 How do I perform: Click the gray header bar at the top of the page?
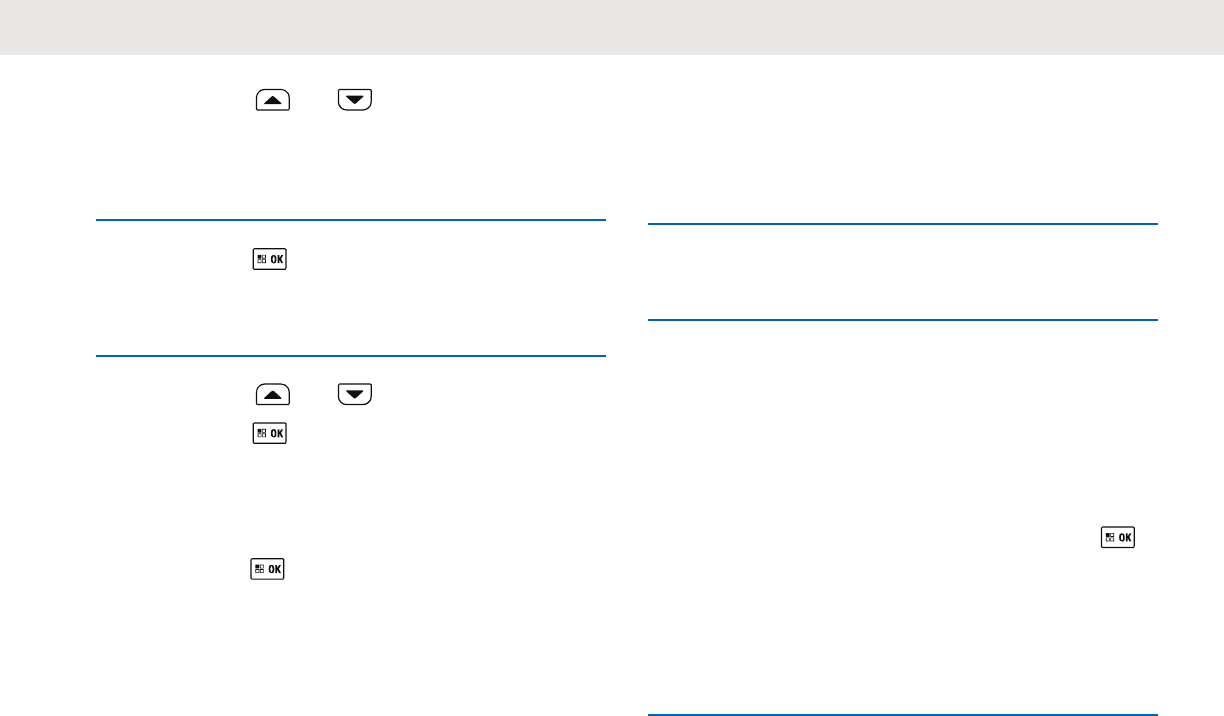[612, 27]
